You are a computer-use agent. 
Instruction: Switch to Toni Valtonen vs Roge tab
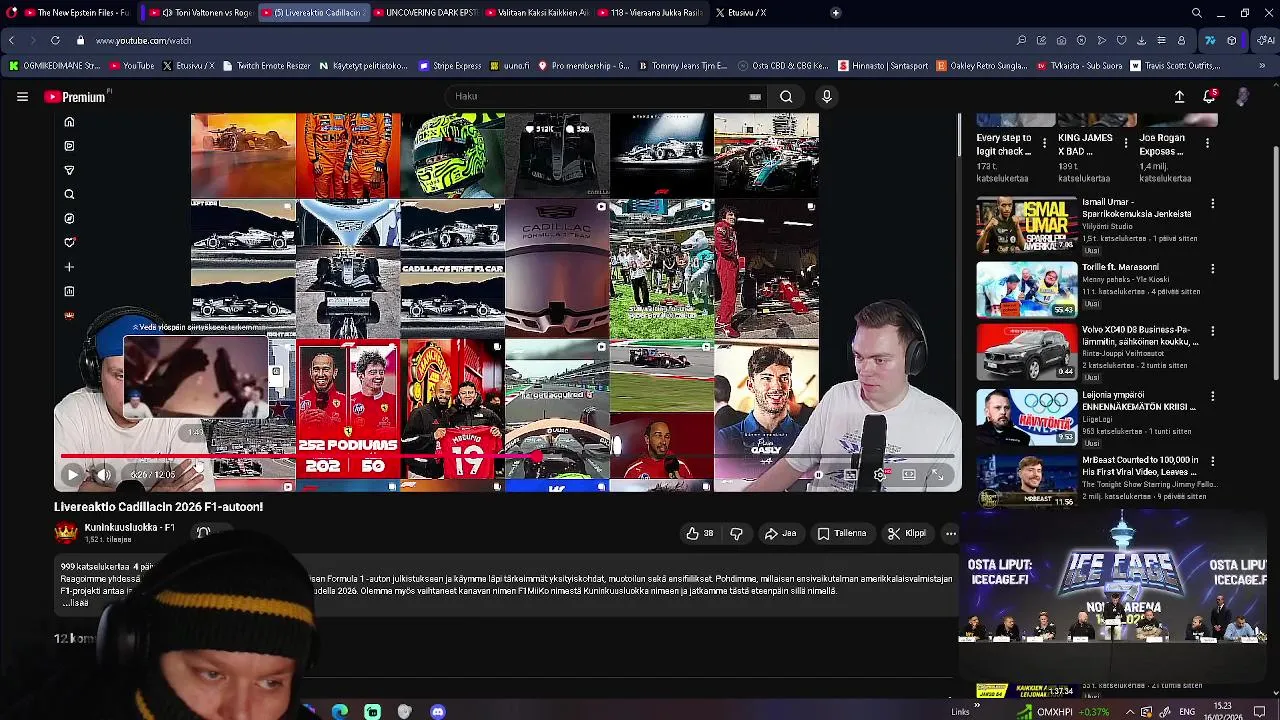[x=199, y=13]
